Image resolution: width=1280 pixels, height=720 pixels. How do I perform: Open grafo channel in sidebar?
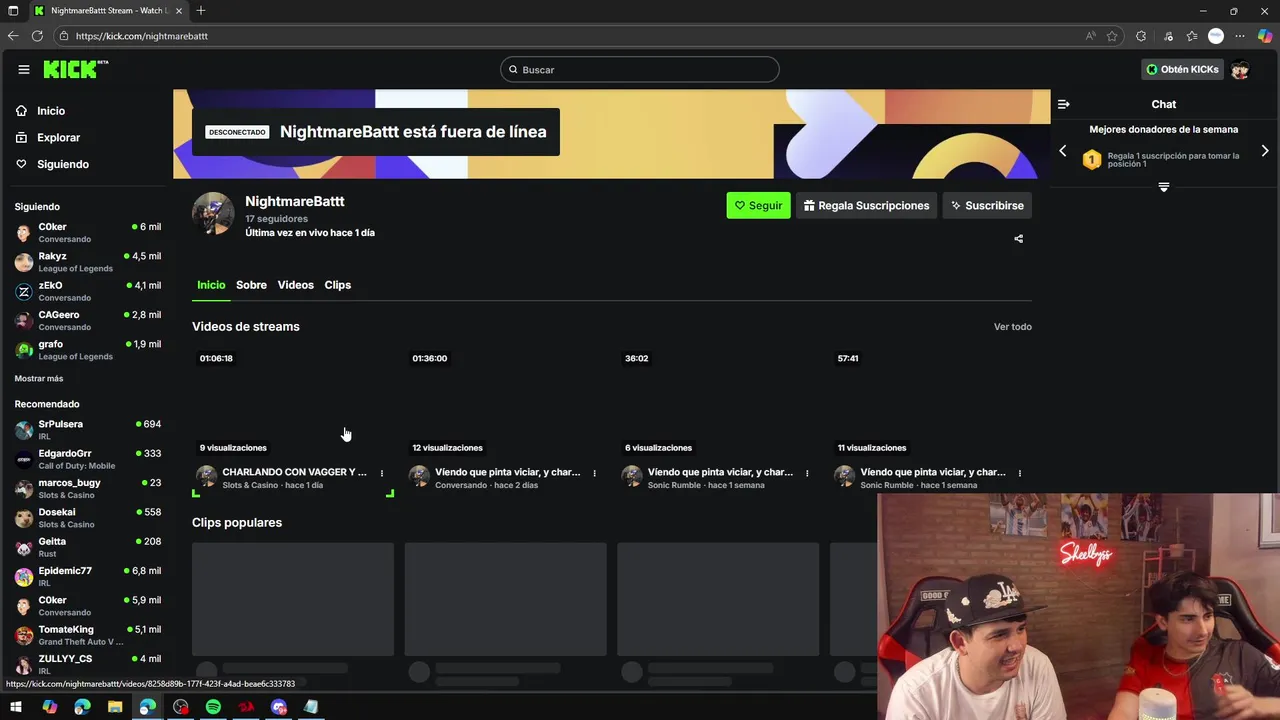[88, 349]
